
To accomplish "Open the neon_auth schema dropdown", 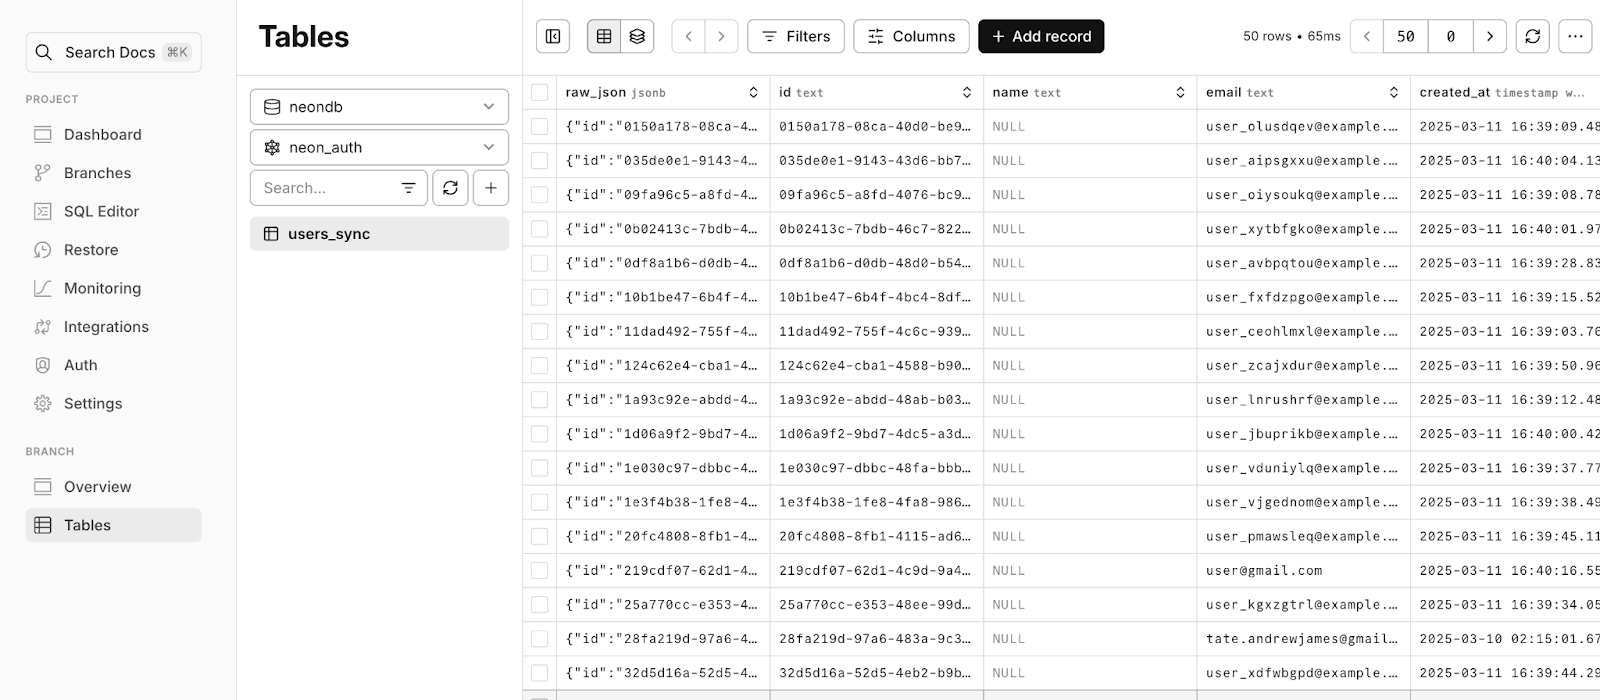I will coord(379,147).
